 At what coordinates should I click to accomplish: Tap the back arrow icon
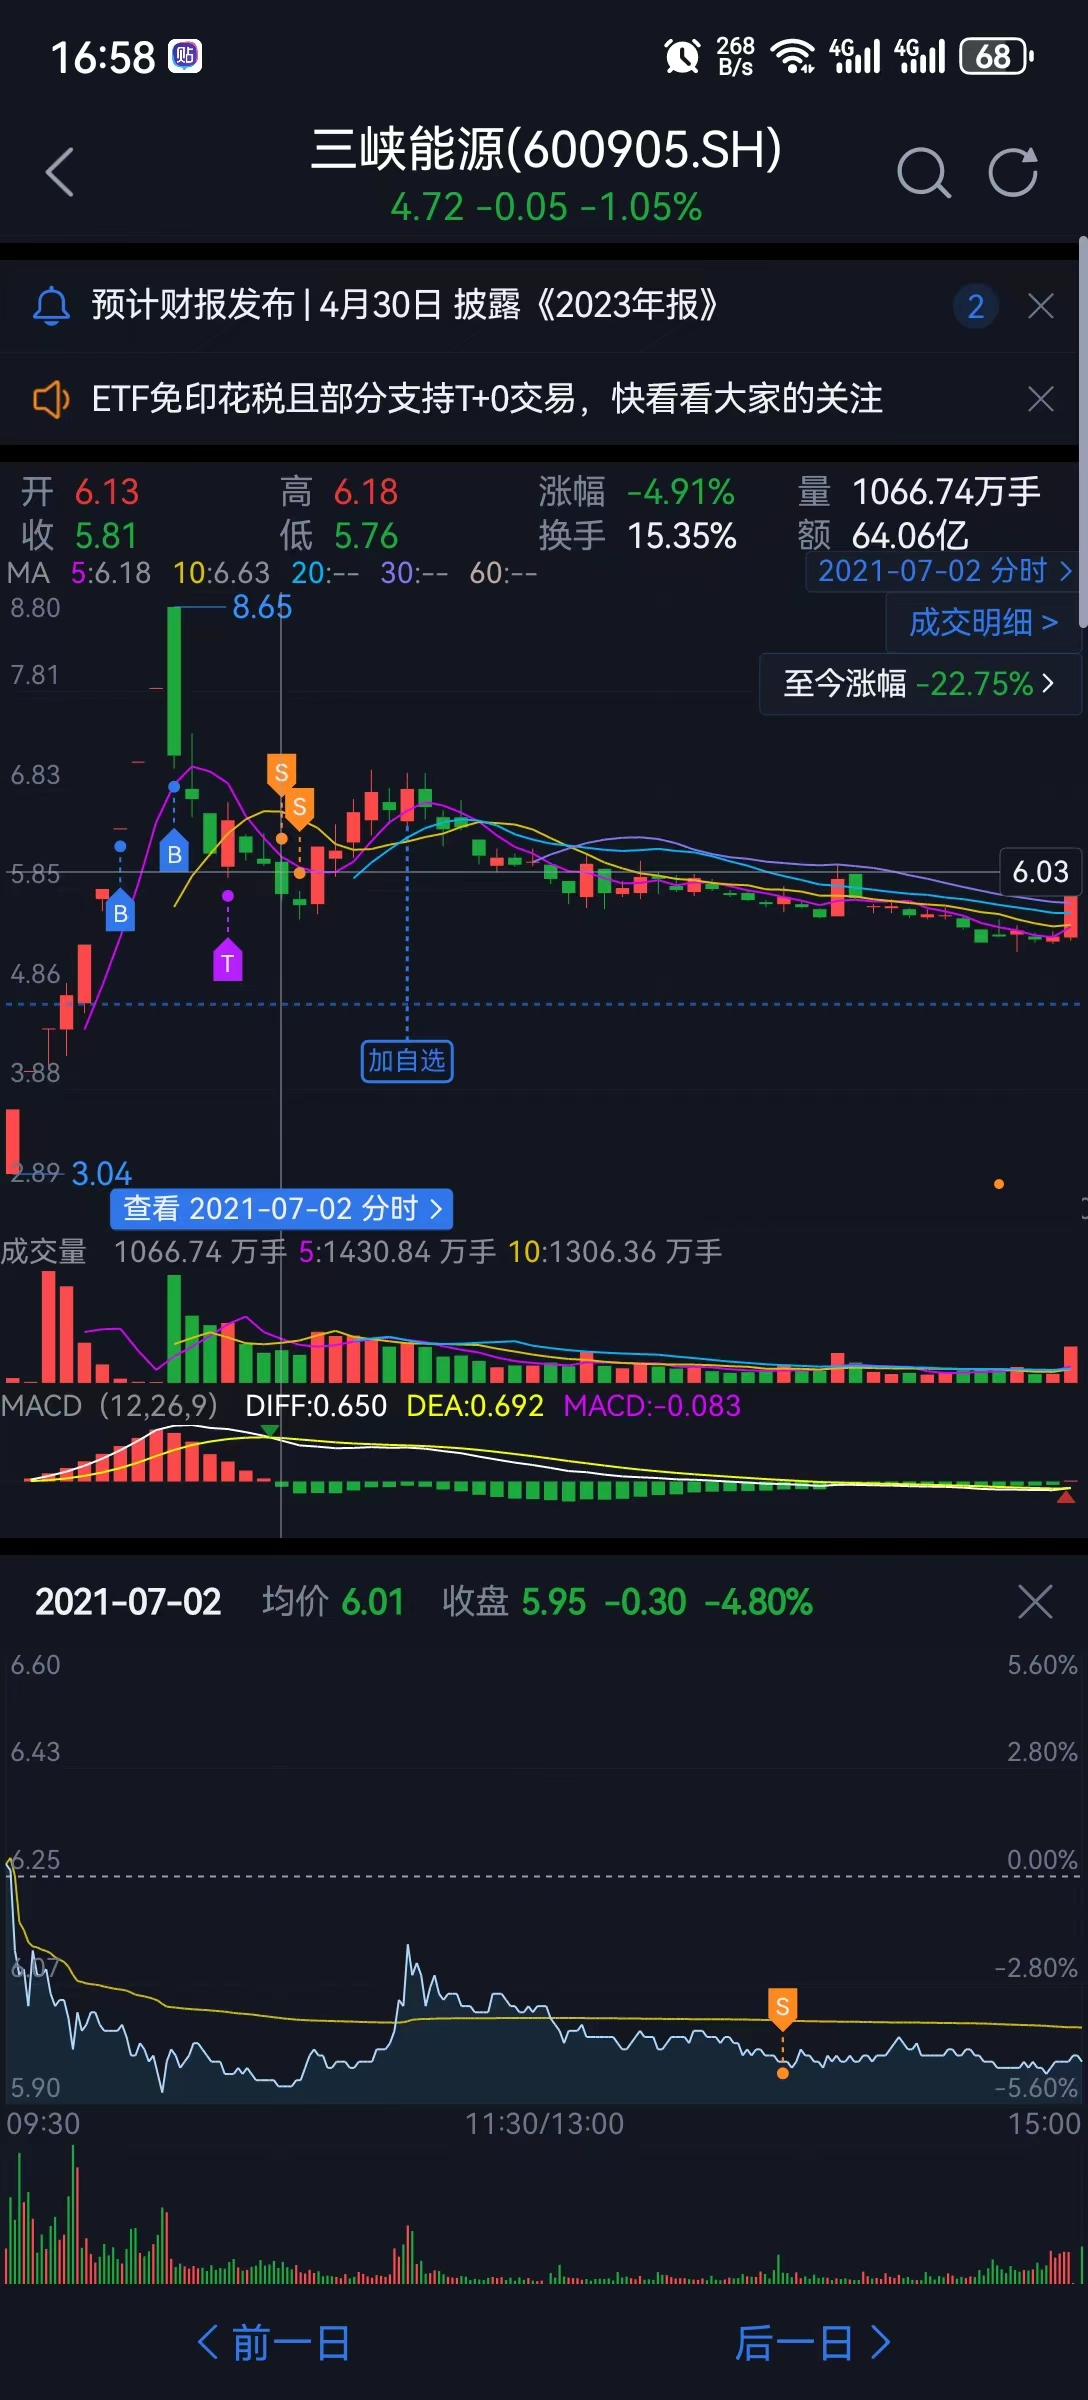tap(60, 172)
